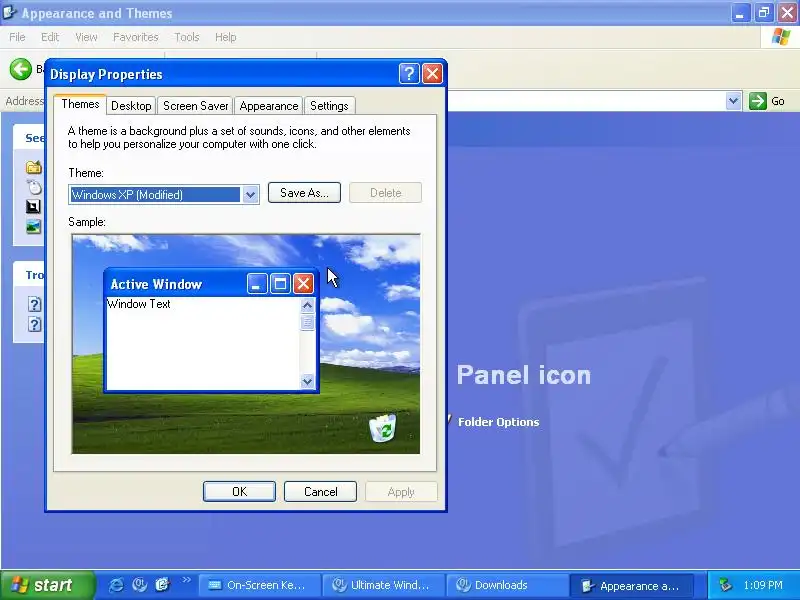Close the Display Properties dialog with red X

tap(433, 74)
